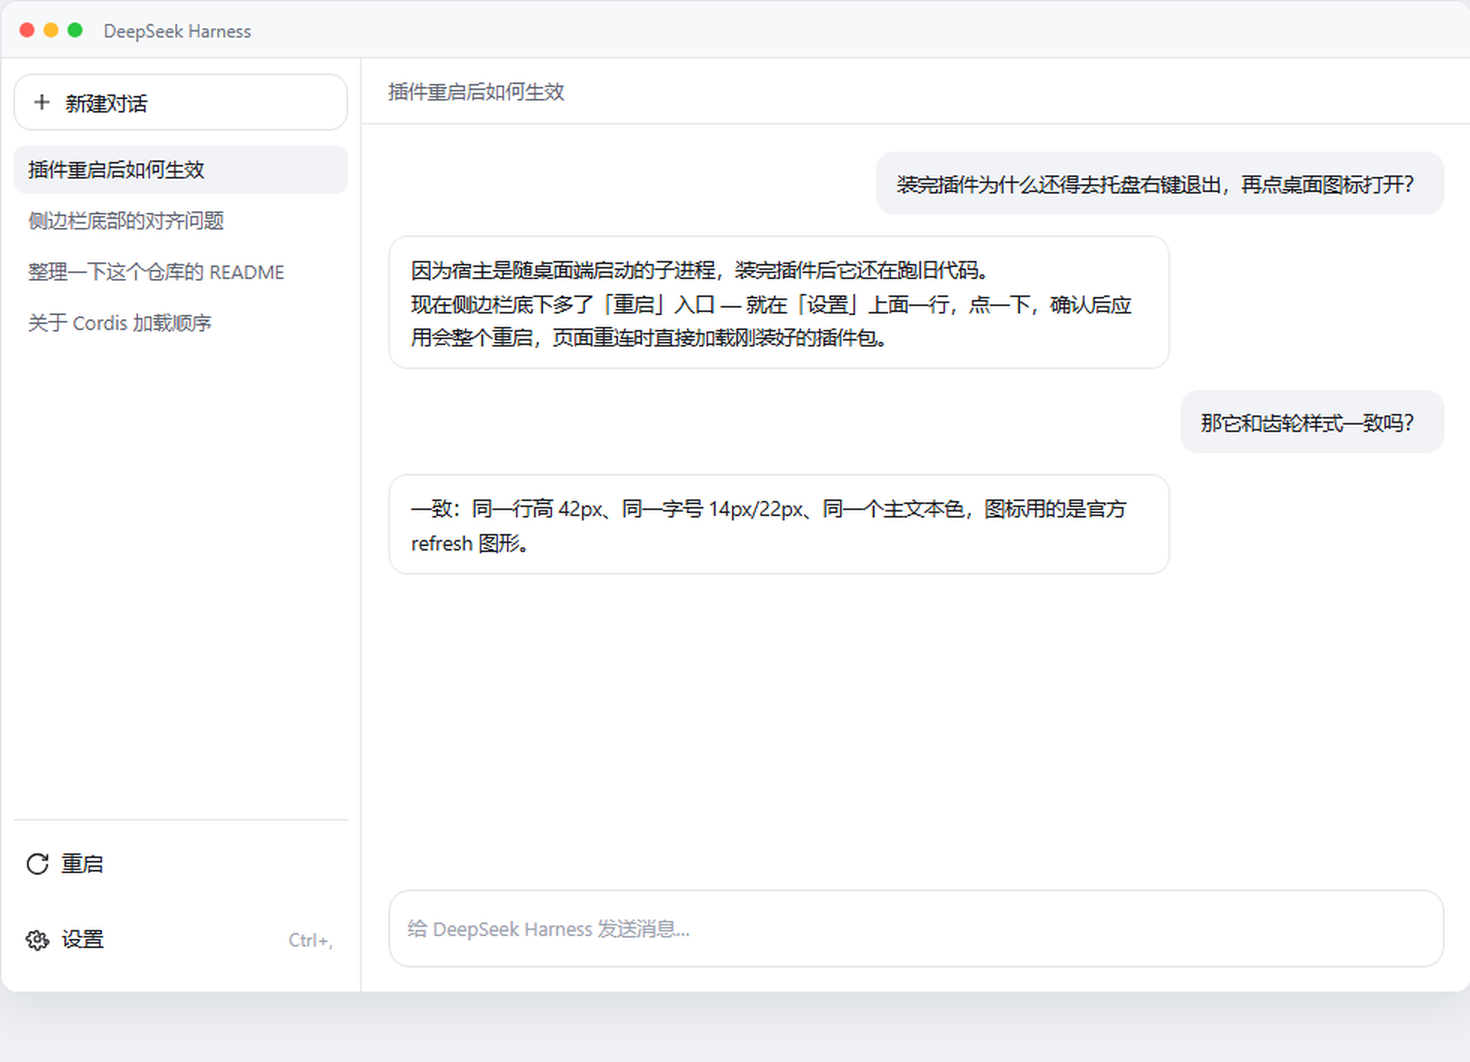Open 设置 from the sidebar footer

181,940
